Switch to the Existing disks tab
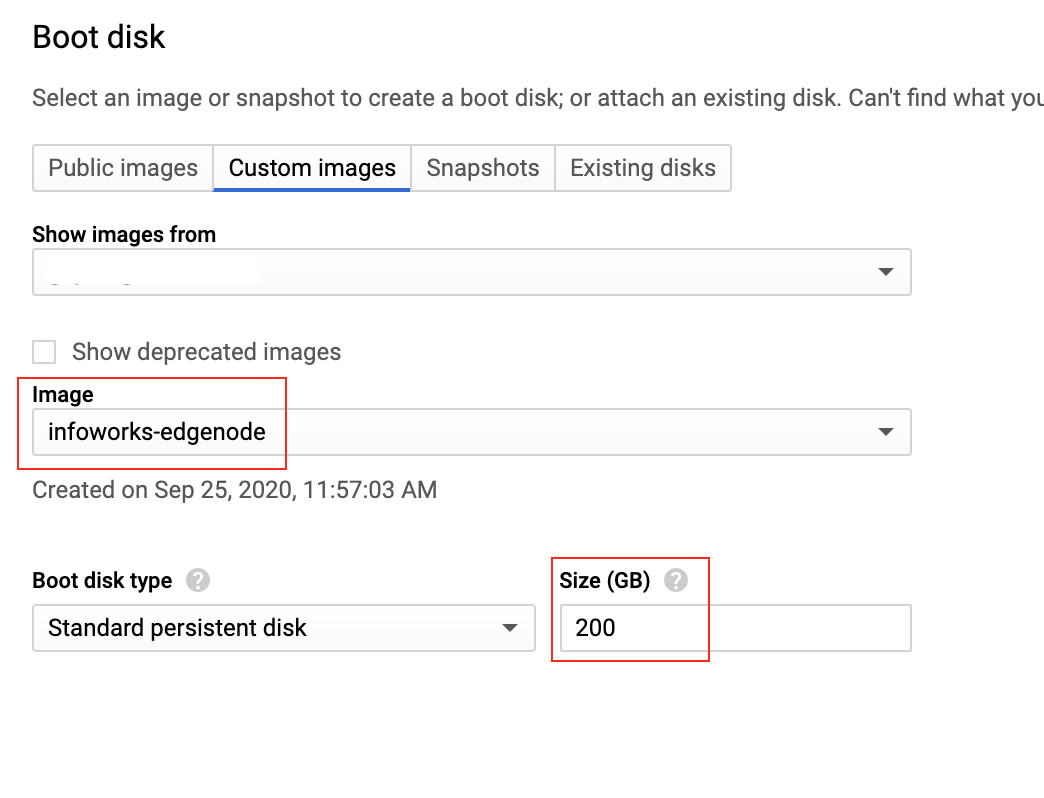This screenshot has height=798, width=1044. (x=643, y=168)
